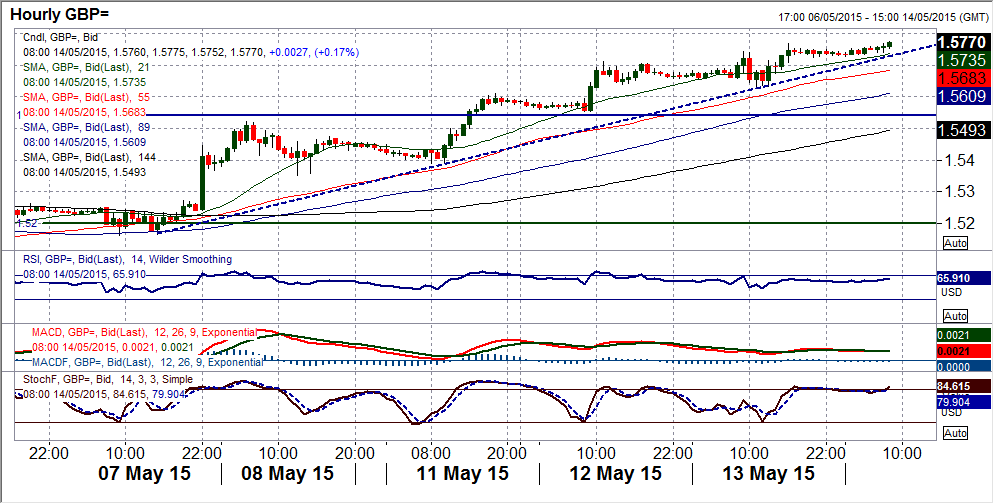994x504 pixels.
Task: Click the date range 17:00 06/05/2015 - 15:00 14/05/2015 text
Action: (883, 18)
